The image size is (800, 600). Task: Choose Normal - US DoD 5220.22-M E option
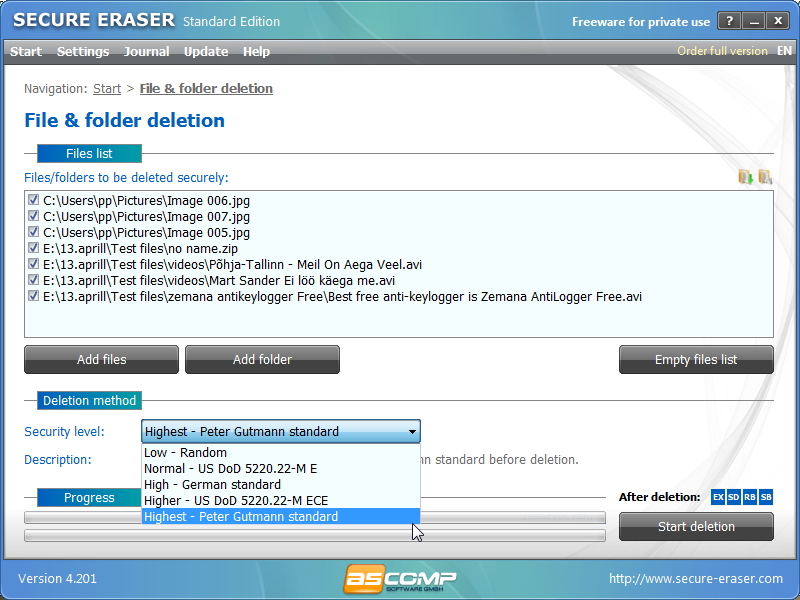(281, 468)
